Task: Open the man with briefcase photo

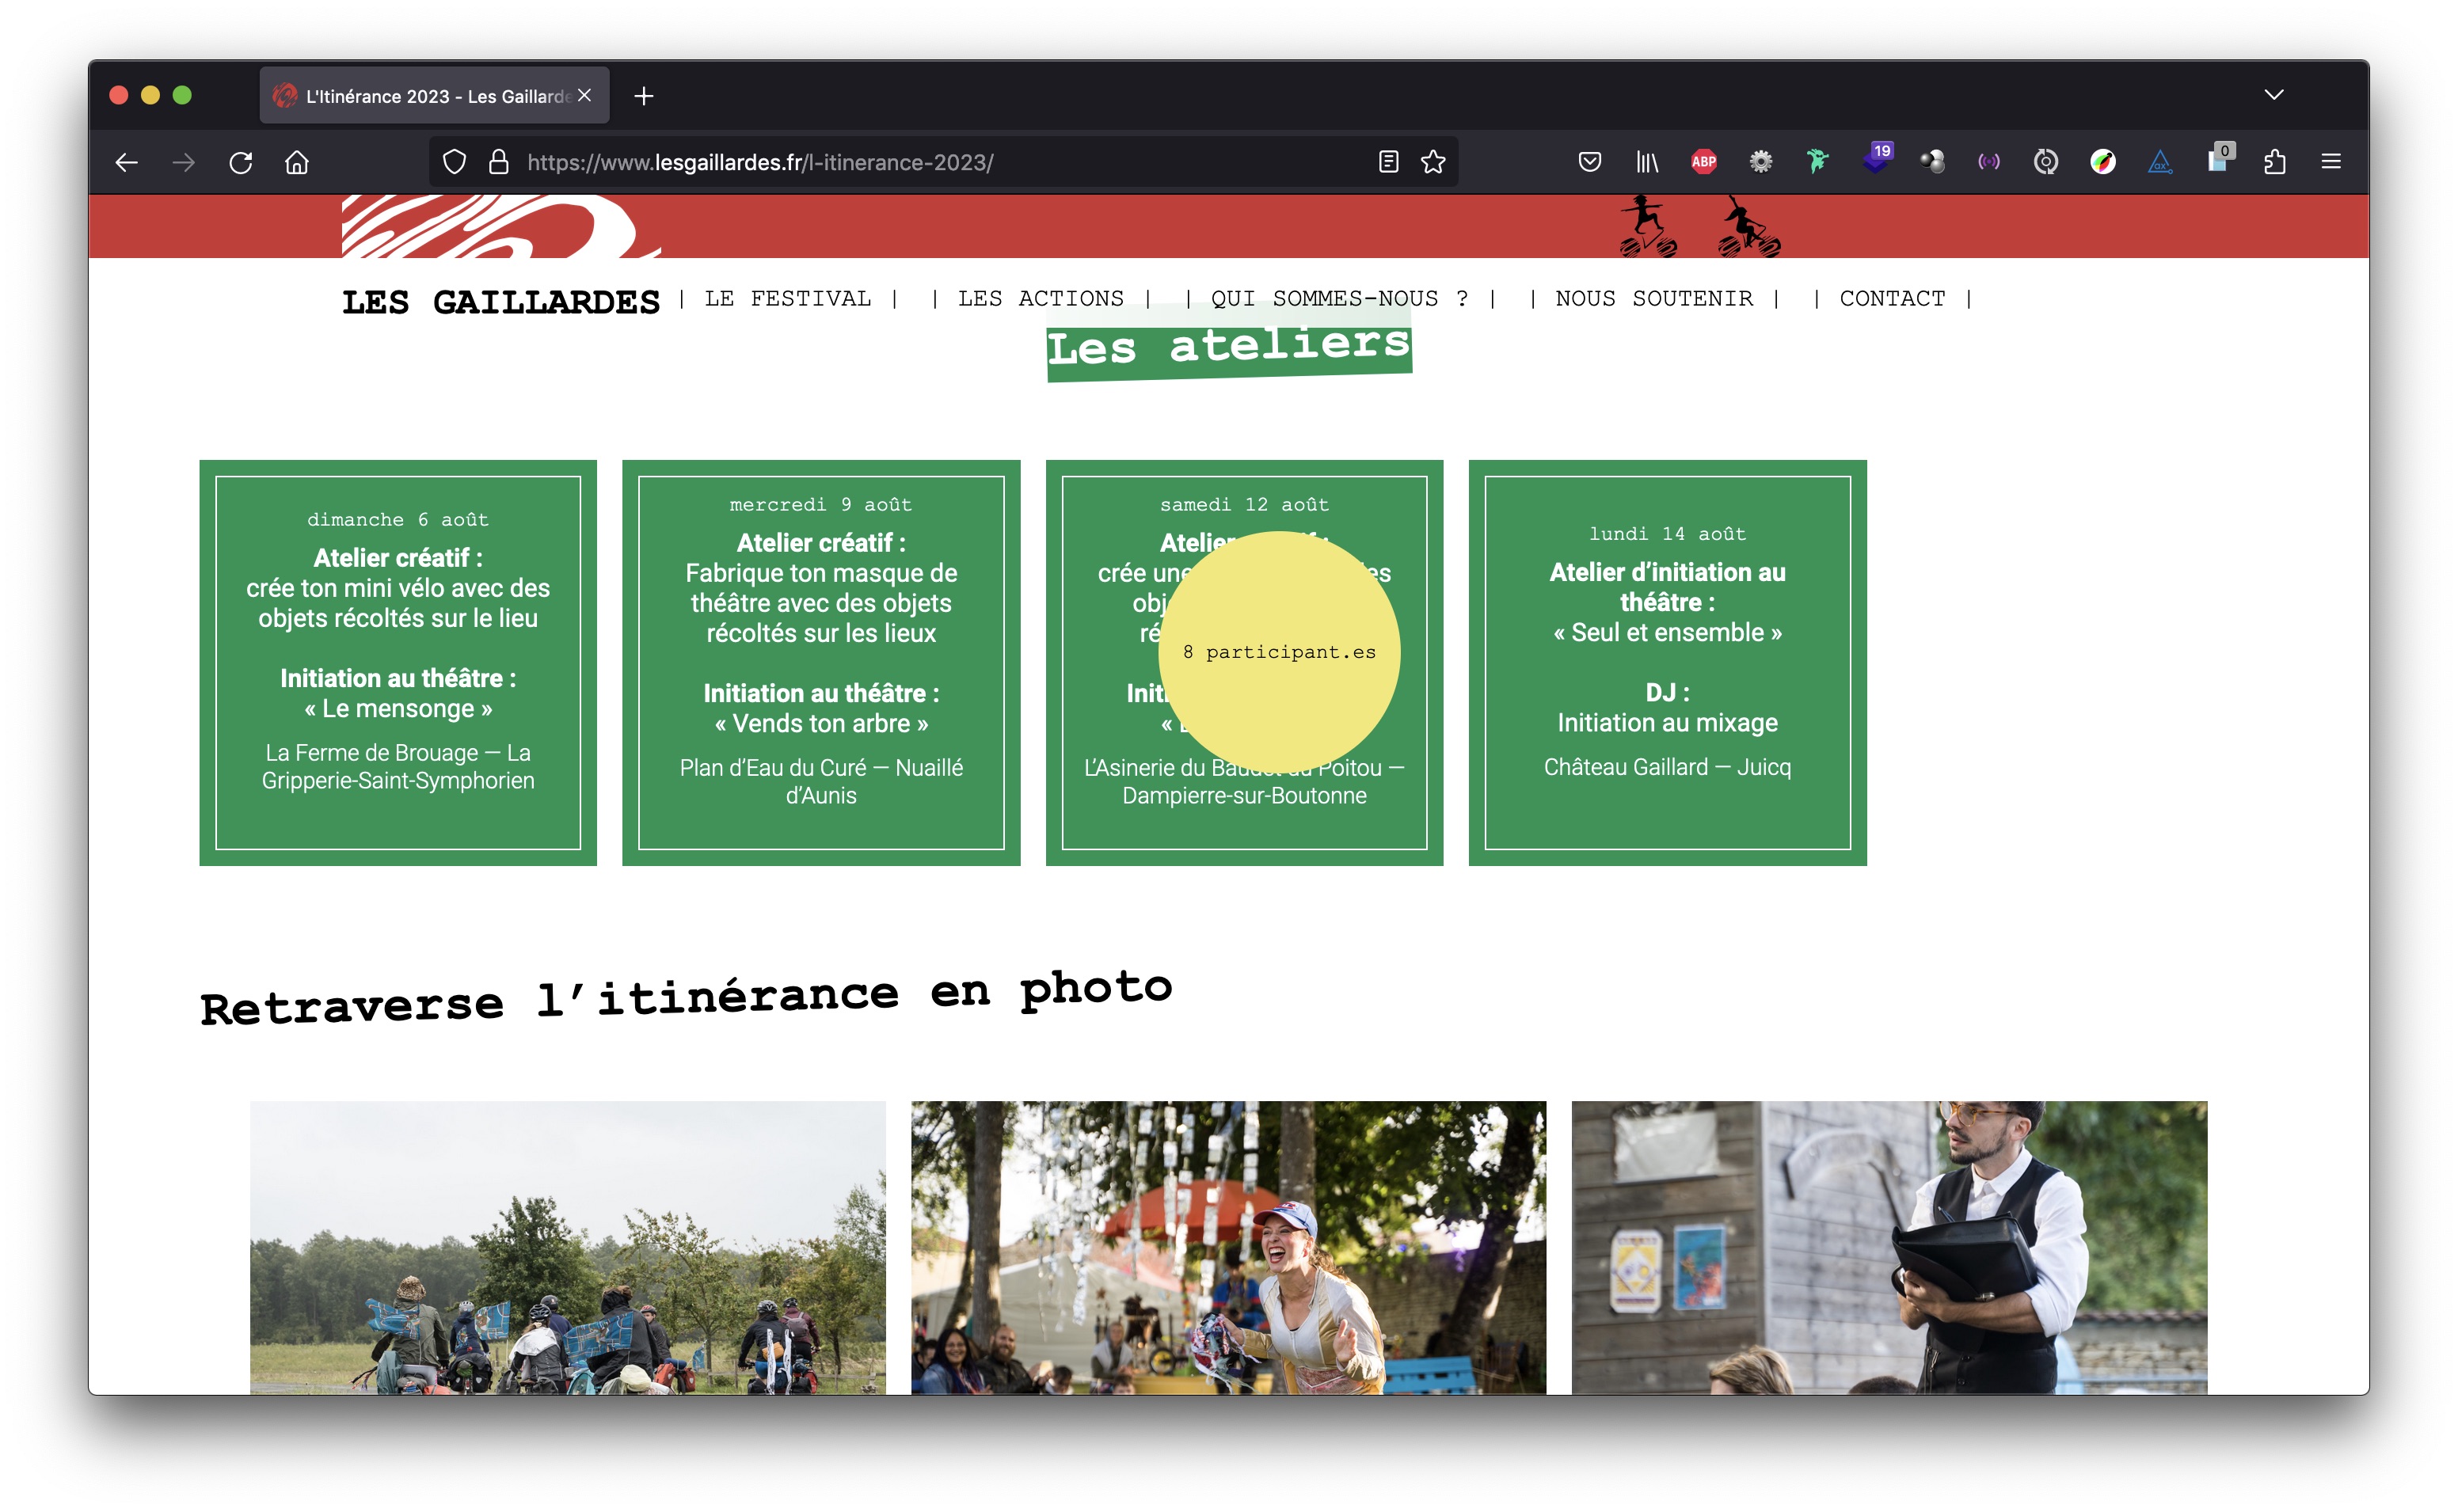Action: [x=1889, y=1248]
